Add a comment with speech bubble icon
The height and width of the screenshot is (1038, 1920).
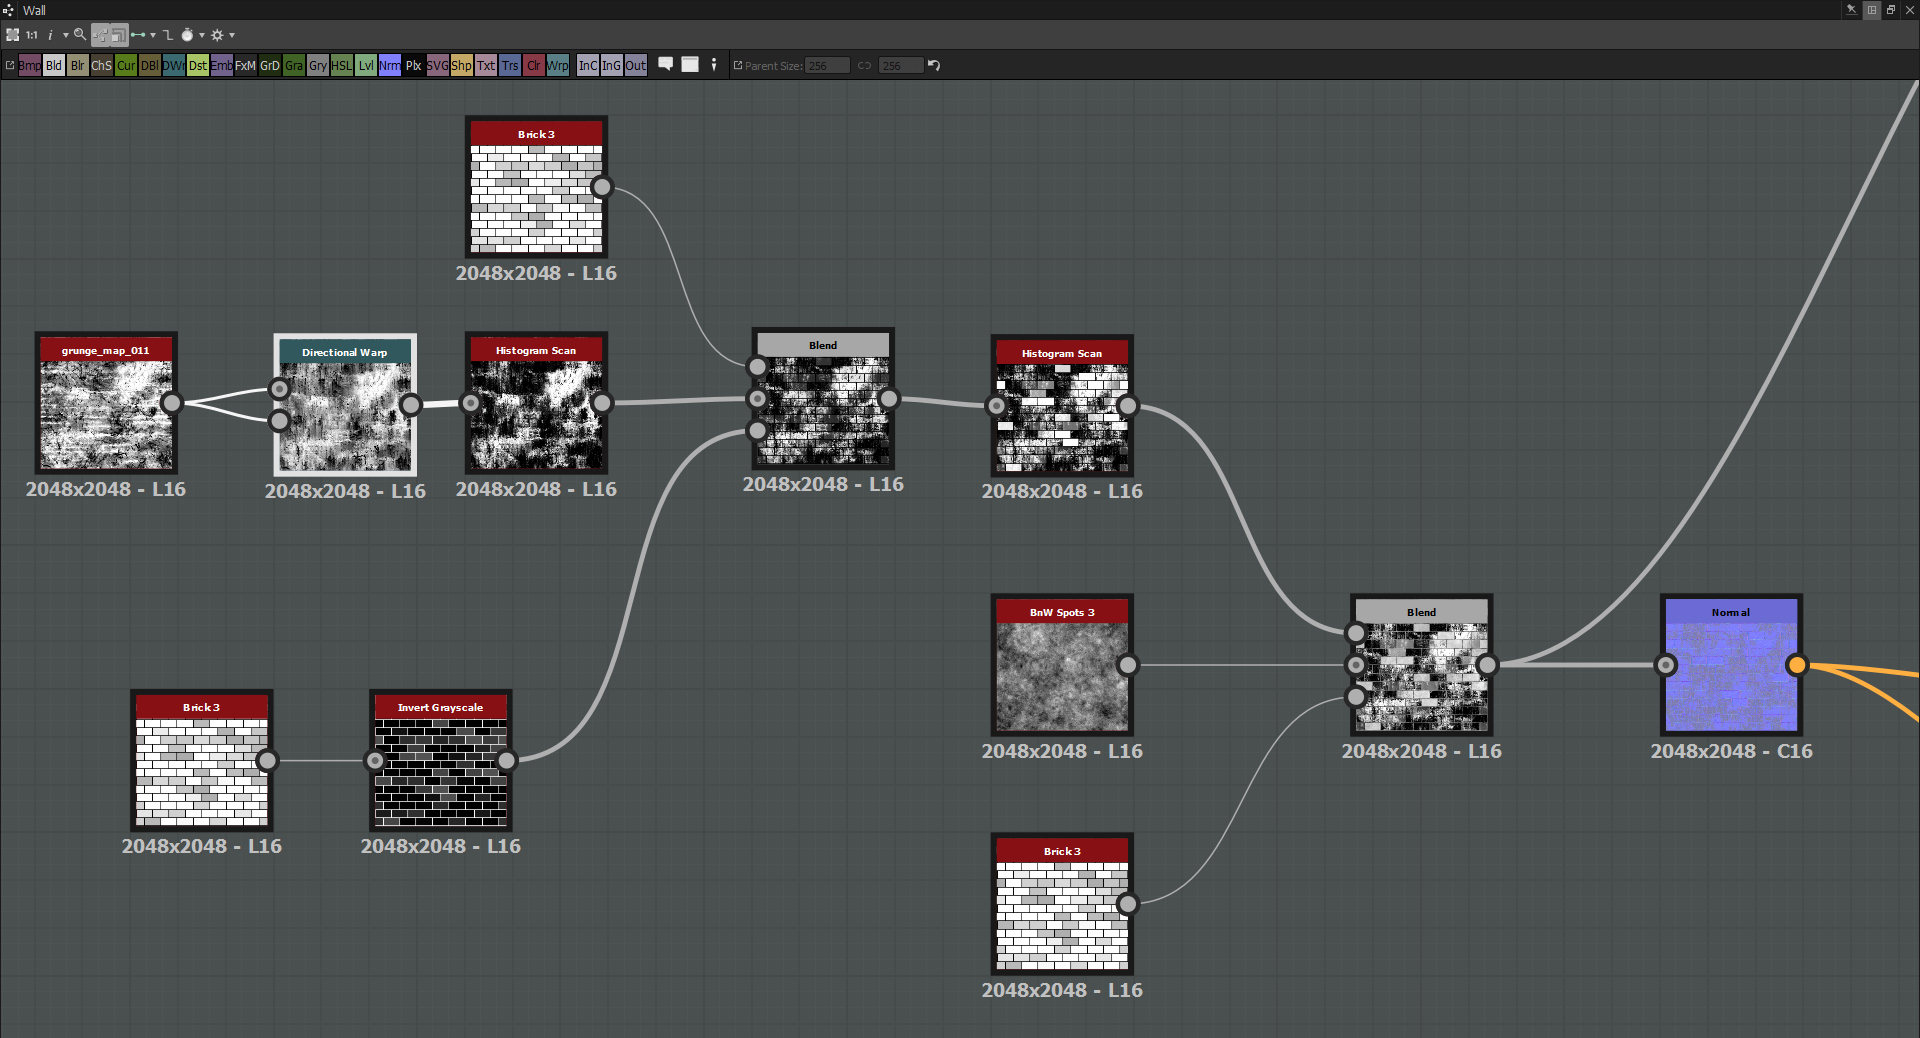point(665,65)
